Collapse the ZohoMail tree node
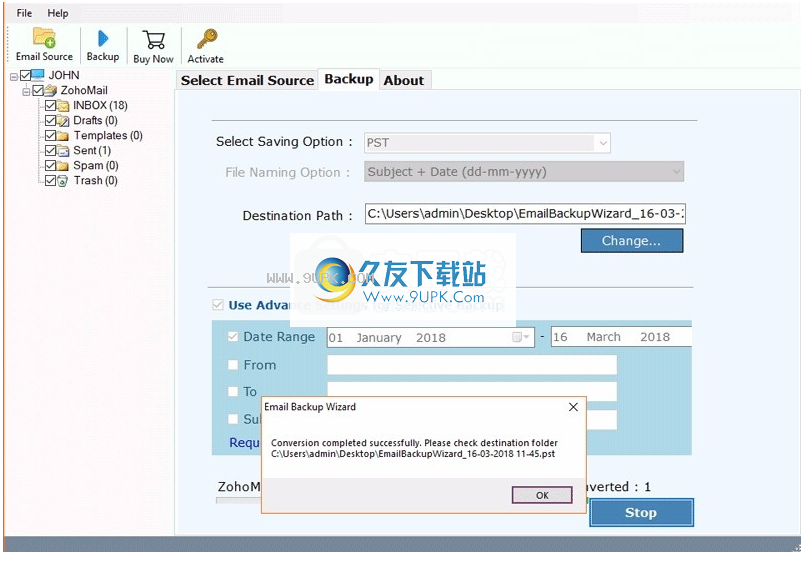 (26, 92)
